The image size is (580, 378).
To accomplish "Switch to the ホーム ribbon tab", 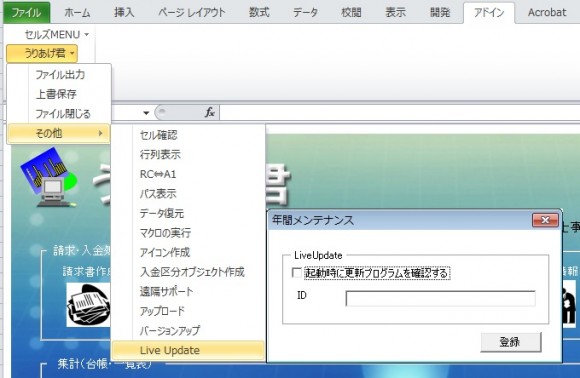I will (77, 12).
